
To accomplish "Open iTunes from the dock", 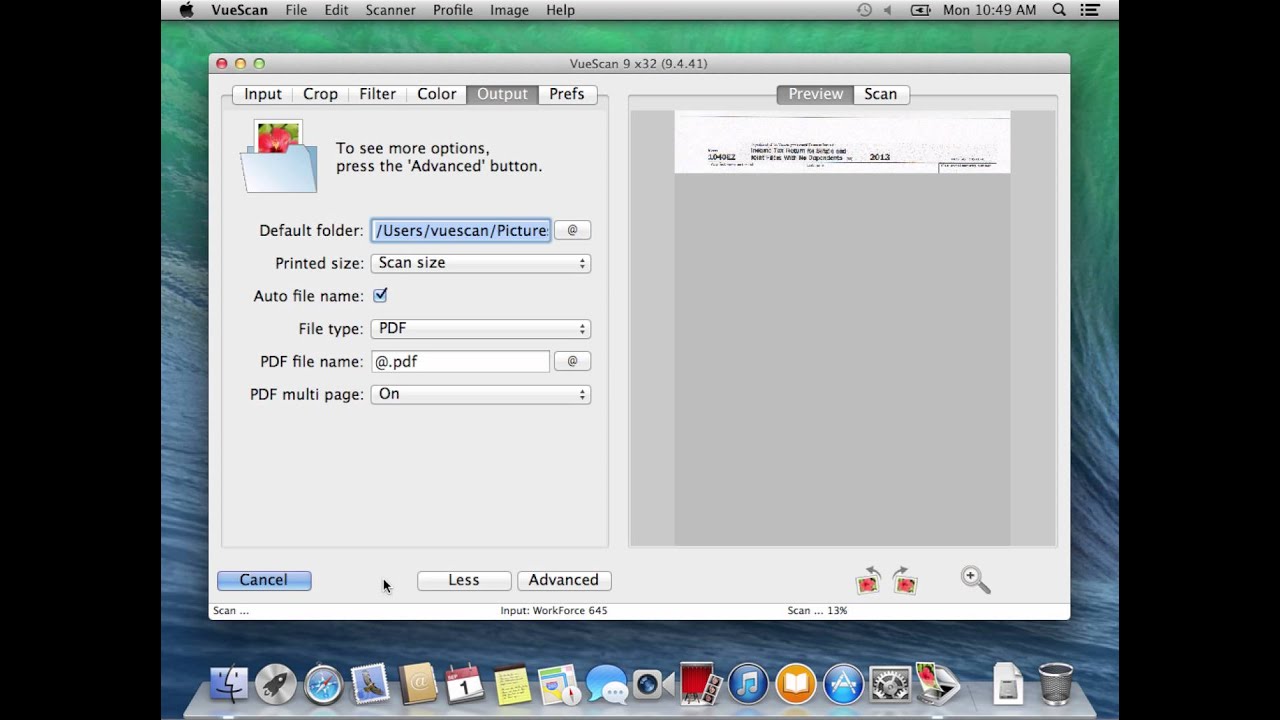I will pos(748,684).
